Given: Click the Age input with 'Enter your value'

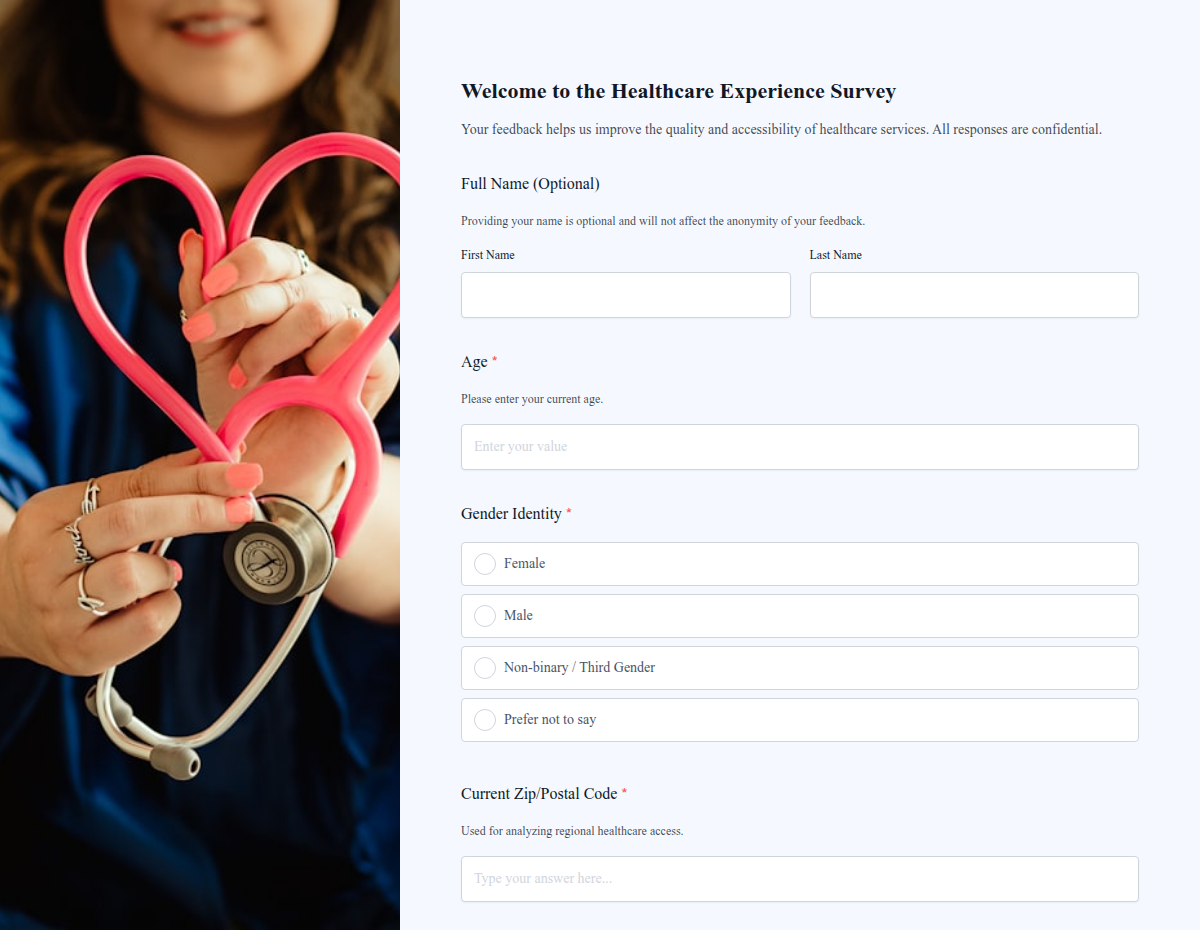Looking at the screenshot, I should click(x=799, y=447).
